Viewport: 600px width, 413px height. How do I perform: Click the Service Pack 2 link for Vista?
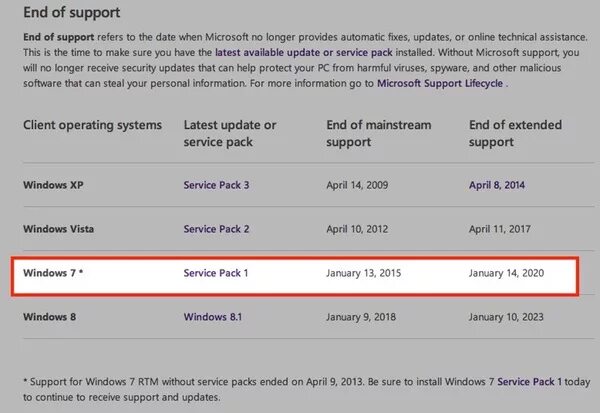coord(216,229)
